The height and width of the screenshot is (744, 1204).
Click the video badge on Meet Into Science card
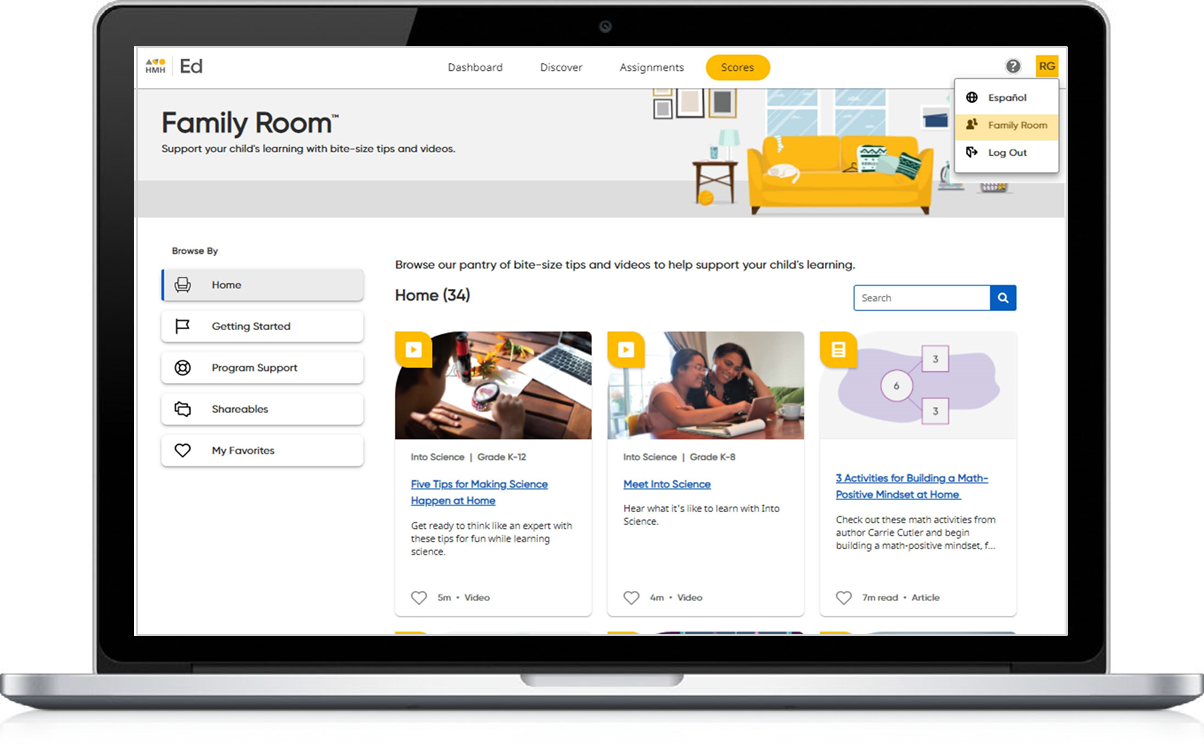pyautogui.click(x=626, y=350)
